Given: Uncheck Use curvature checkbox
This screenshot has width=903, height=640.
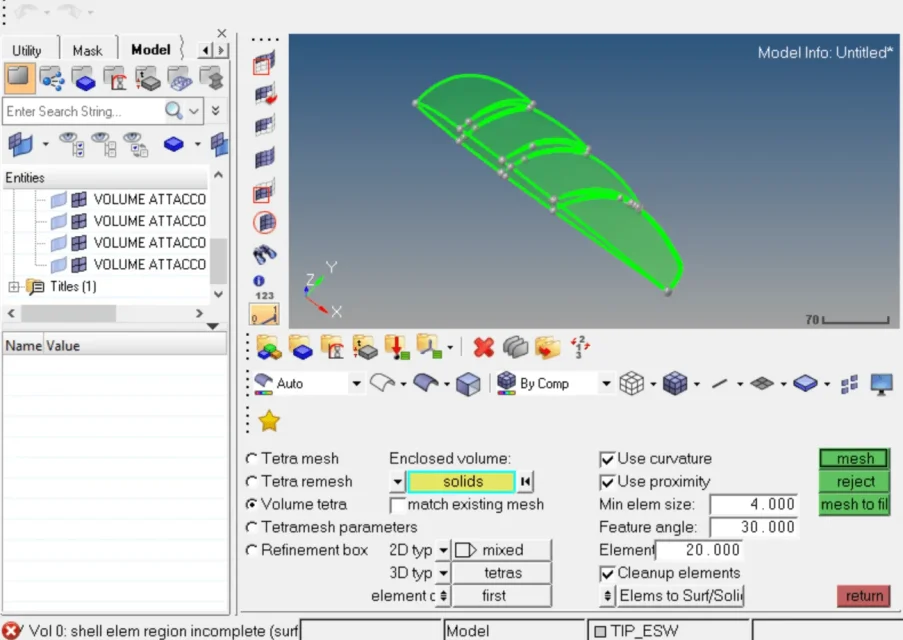Looking at the screenshot, I should pos(607,459).
